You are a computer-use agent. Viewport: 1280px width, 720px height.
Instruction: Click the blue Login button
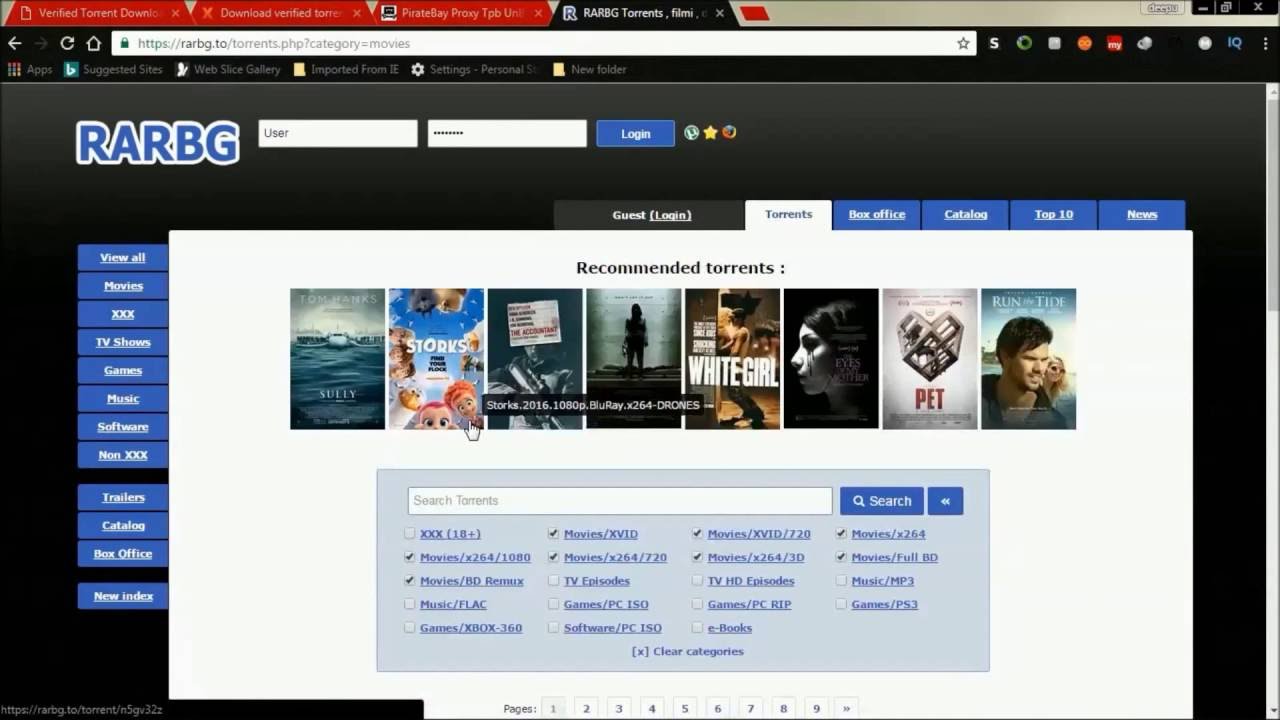pos(635,133)
